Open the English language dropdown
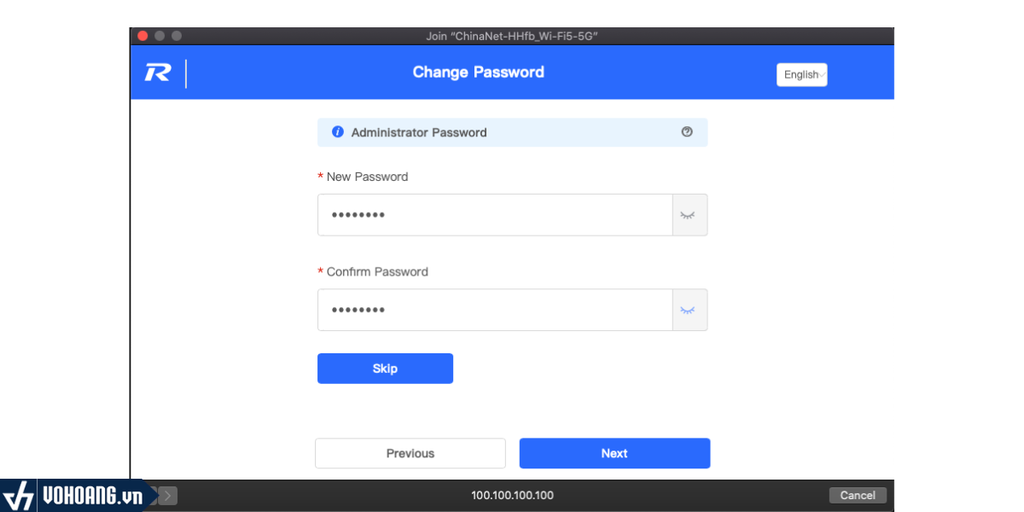1024x512 pixels. point(802,75)
